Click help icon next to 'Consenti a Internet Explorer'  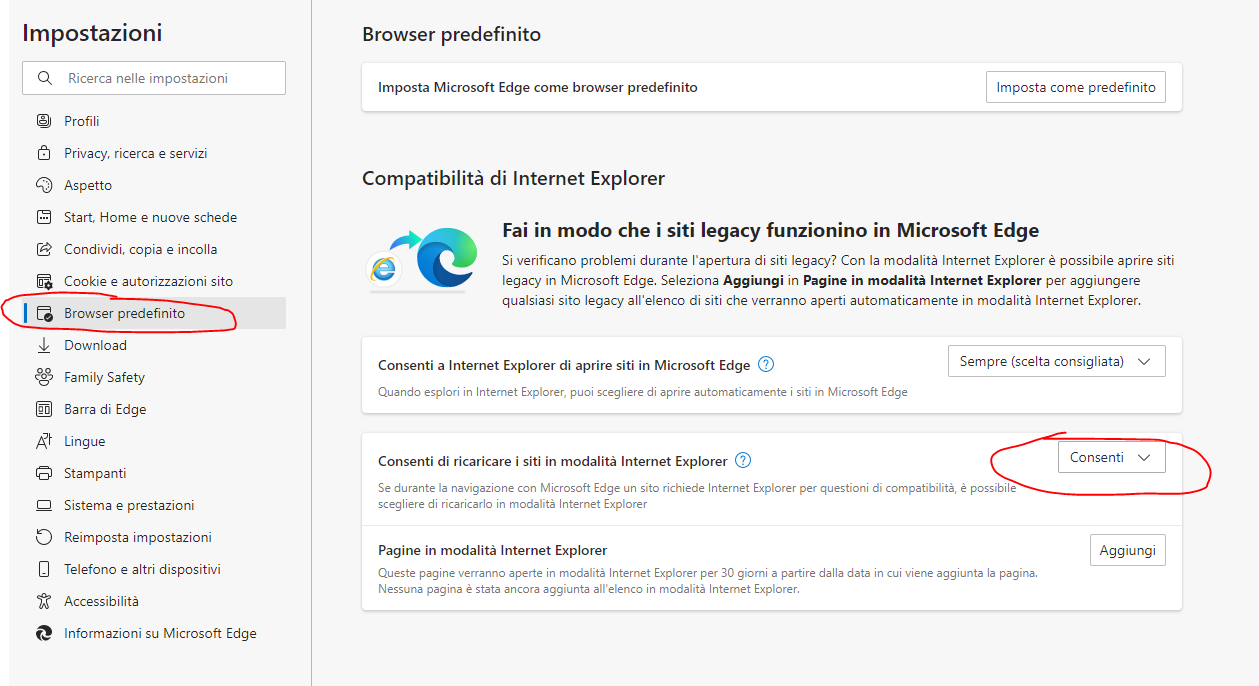pyautogui.click(x=766, y=365)
